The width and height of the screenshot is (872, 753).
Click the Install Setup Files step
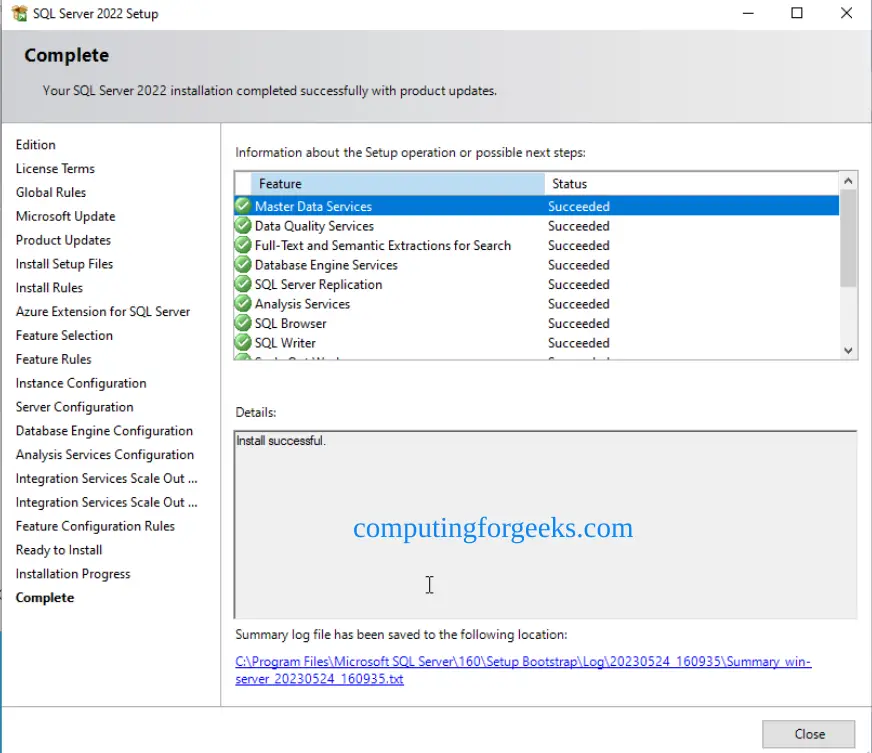point(65,264)
